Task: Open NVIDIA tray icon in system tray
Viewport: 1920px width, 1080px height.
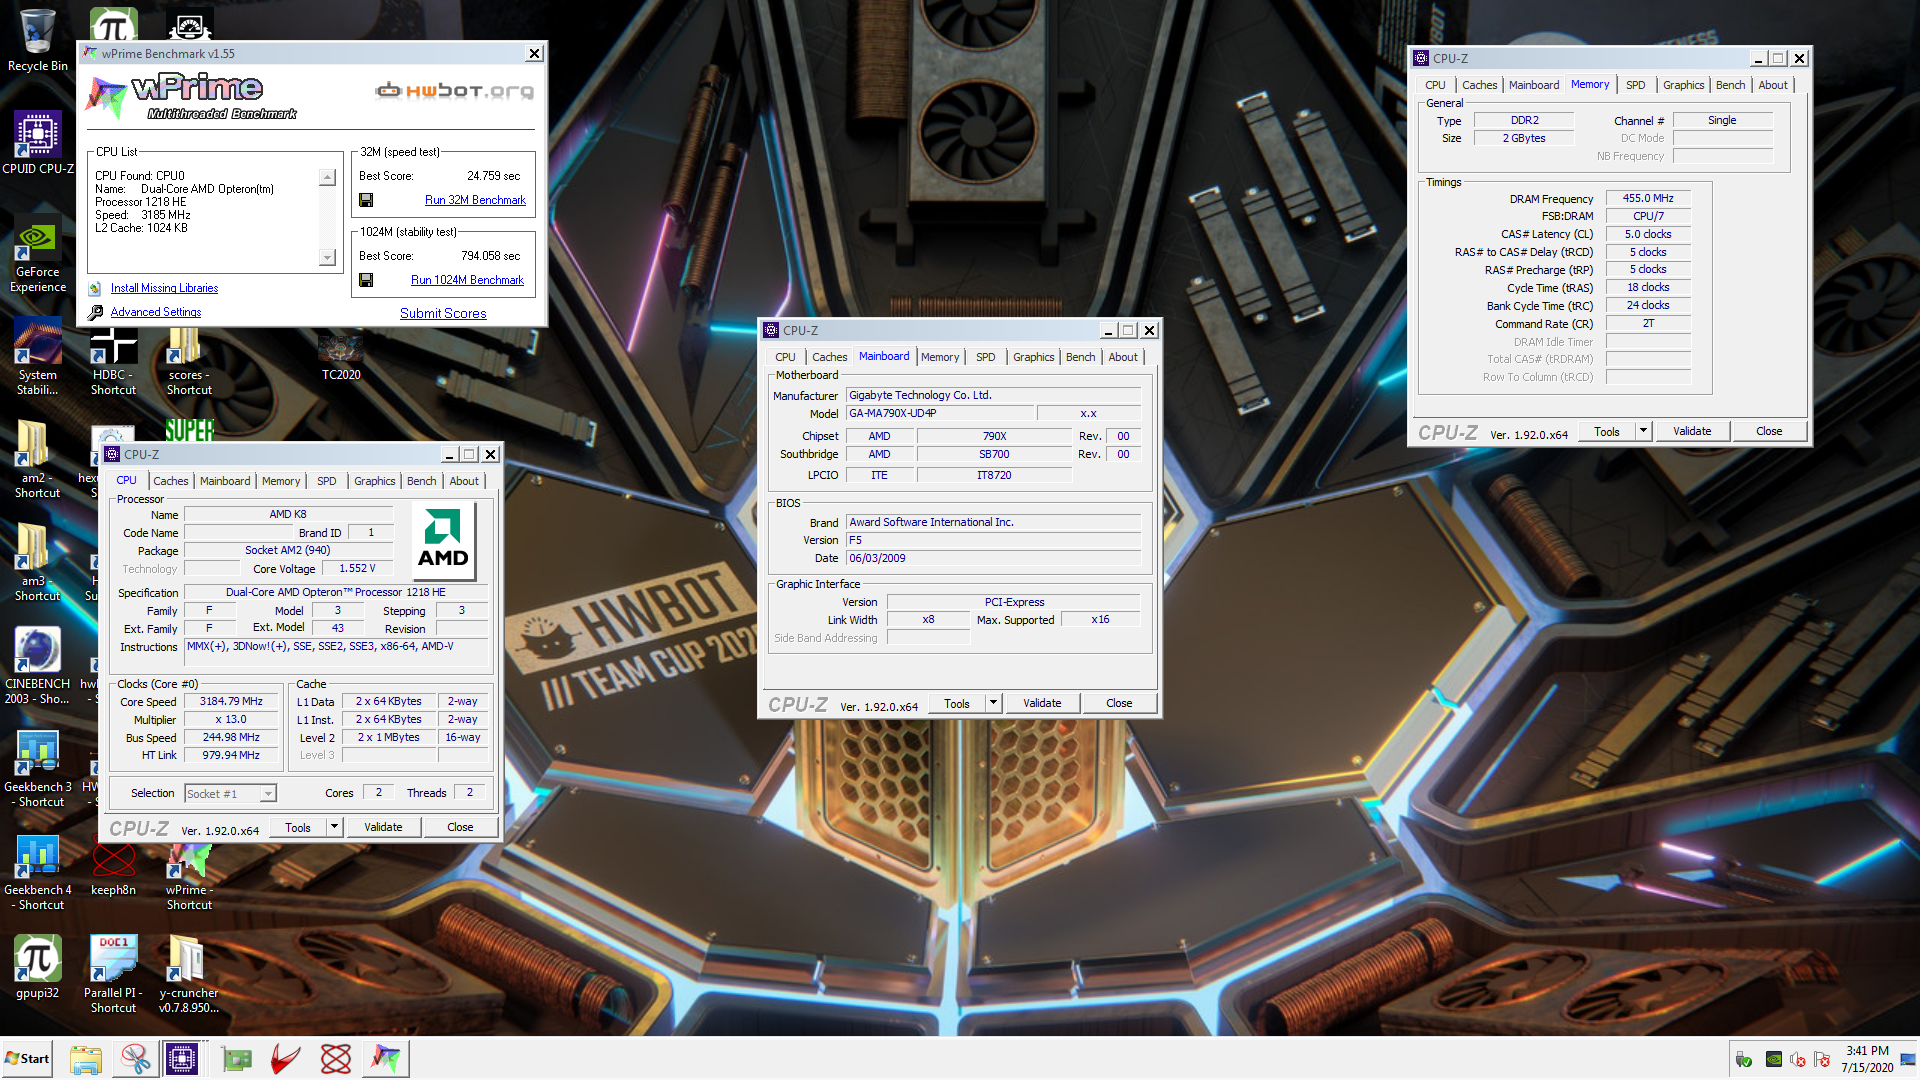Action: pyautogui.click(x=1773, y=1059)
